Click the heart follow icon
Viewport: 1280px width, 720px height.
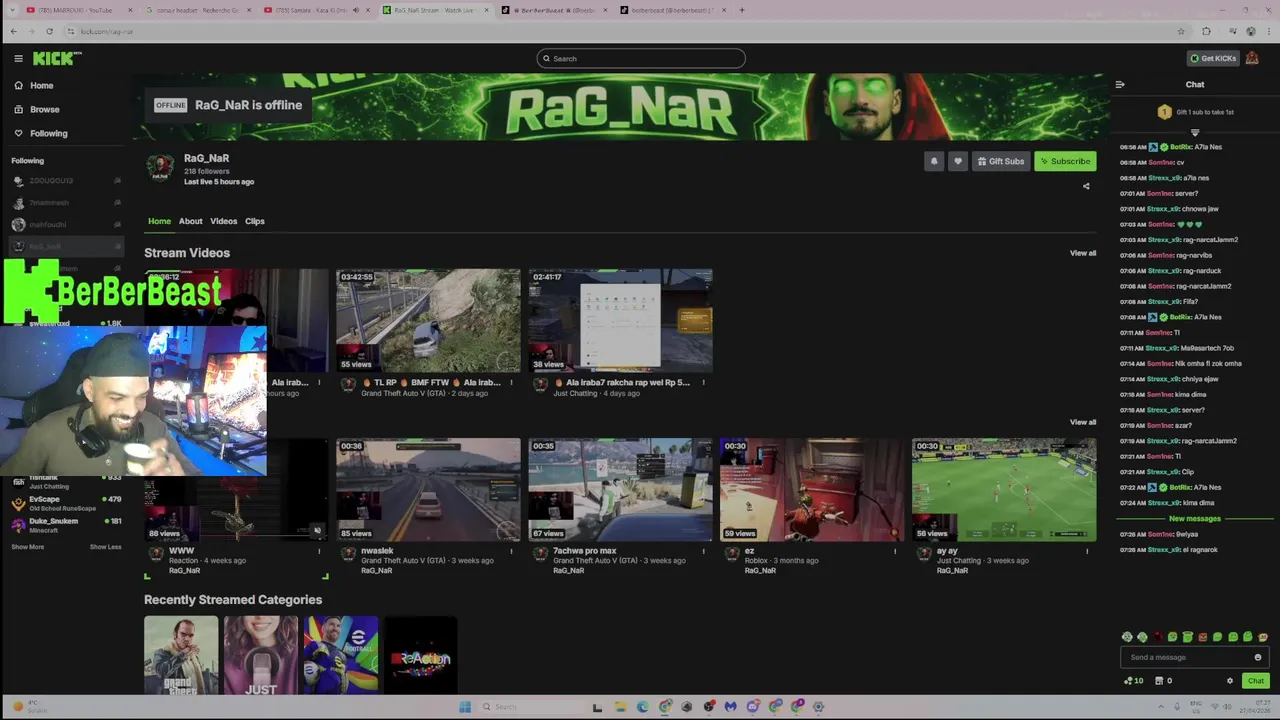click(958, 161)
